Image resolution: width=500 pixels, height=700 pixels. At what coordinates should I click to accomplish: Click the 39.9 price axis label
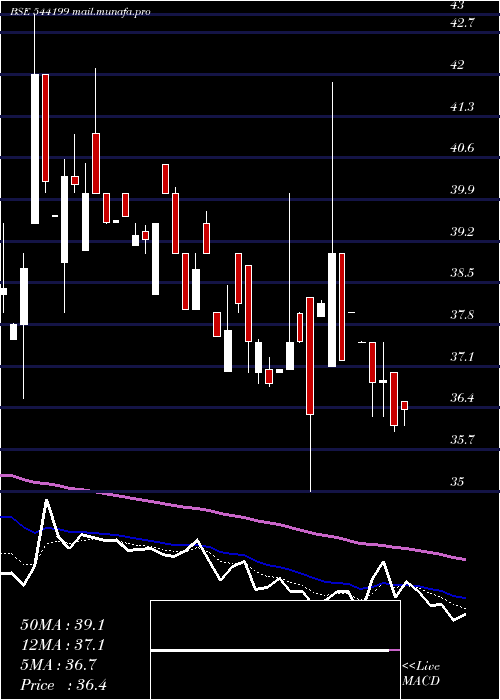tap(462, 190)
